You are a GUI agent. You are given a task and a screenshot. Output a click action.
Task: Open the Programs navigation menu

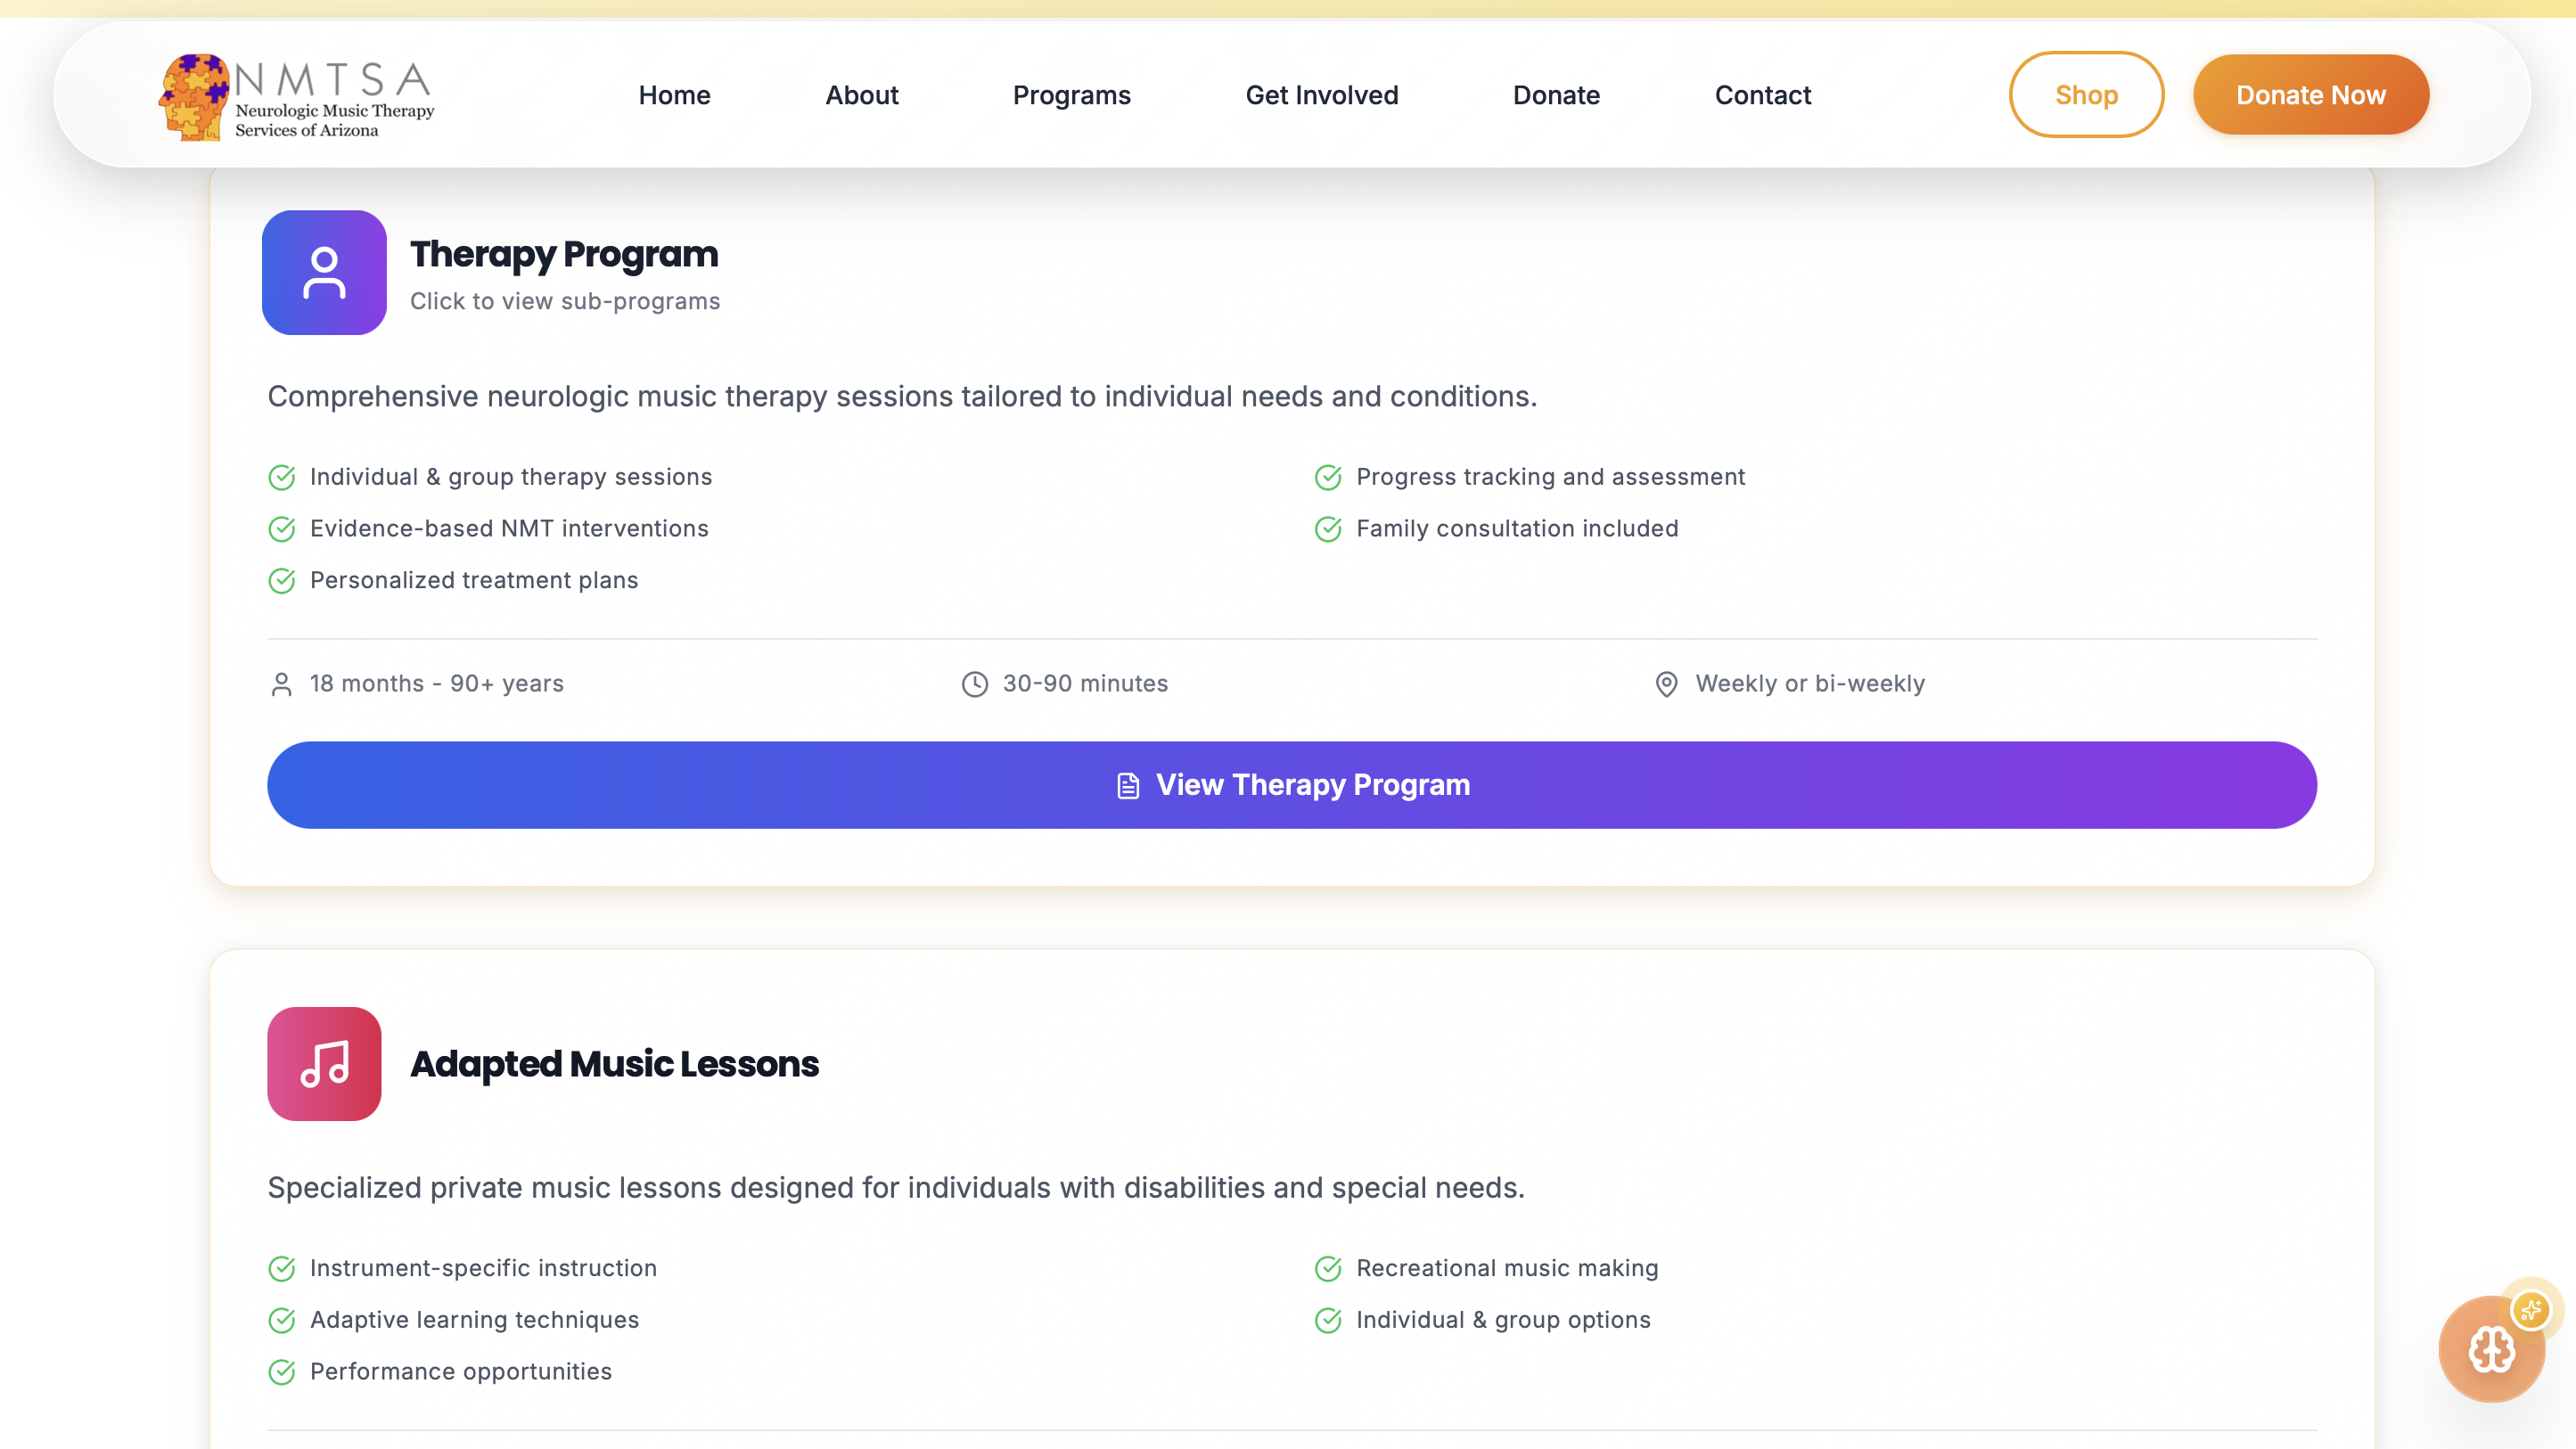point(1071,95)
